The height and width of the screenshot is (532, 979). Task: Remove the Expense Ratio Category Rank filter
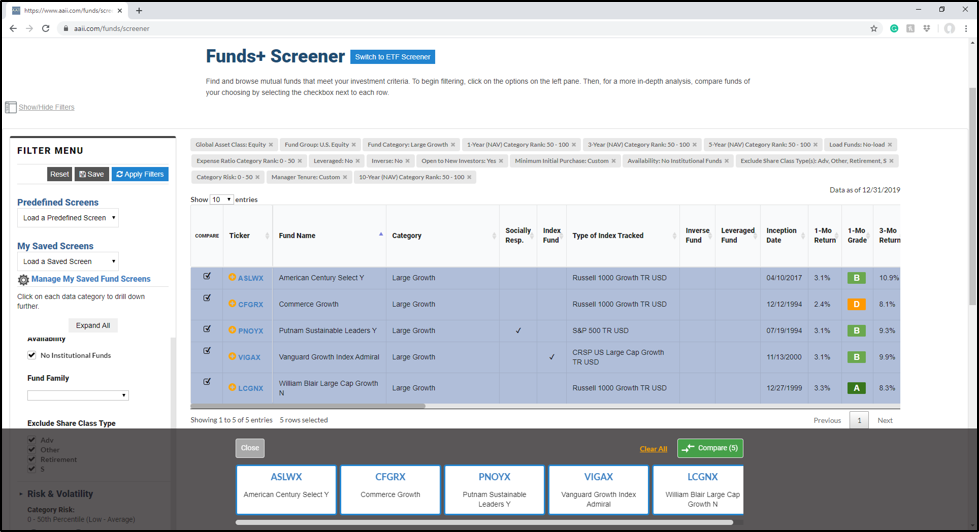click(300, 161)
